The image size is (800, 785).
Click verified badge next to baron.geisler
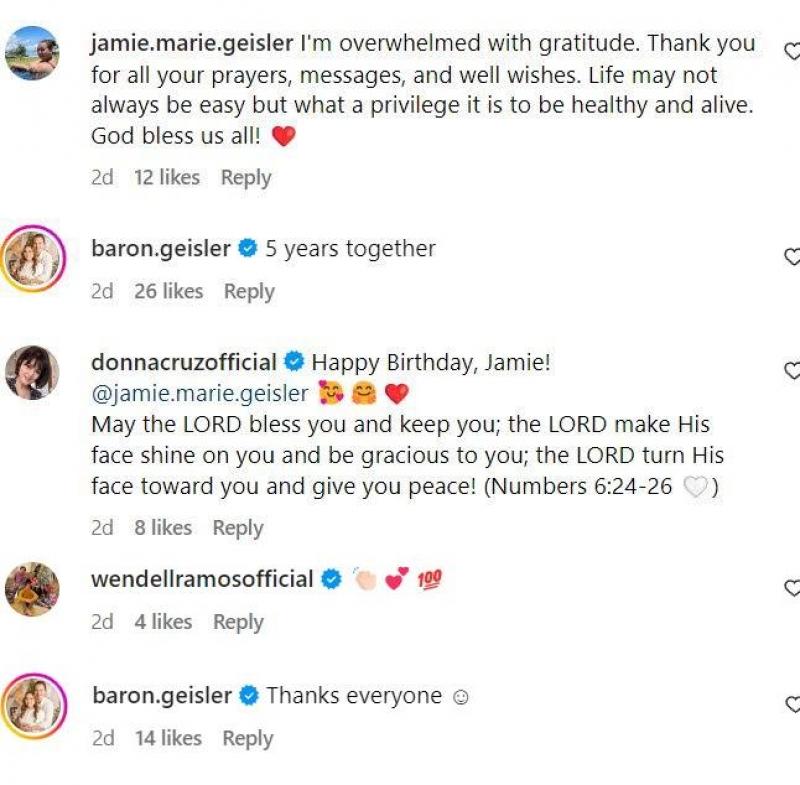242,249
